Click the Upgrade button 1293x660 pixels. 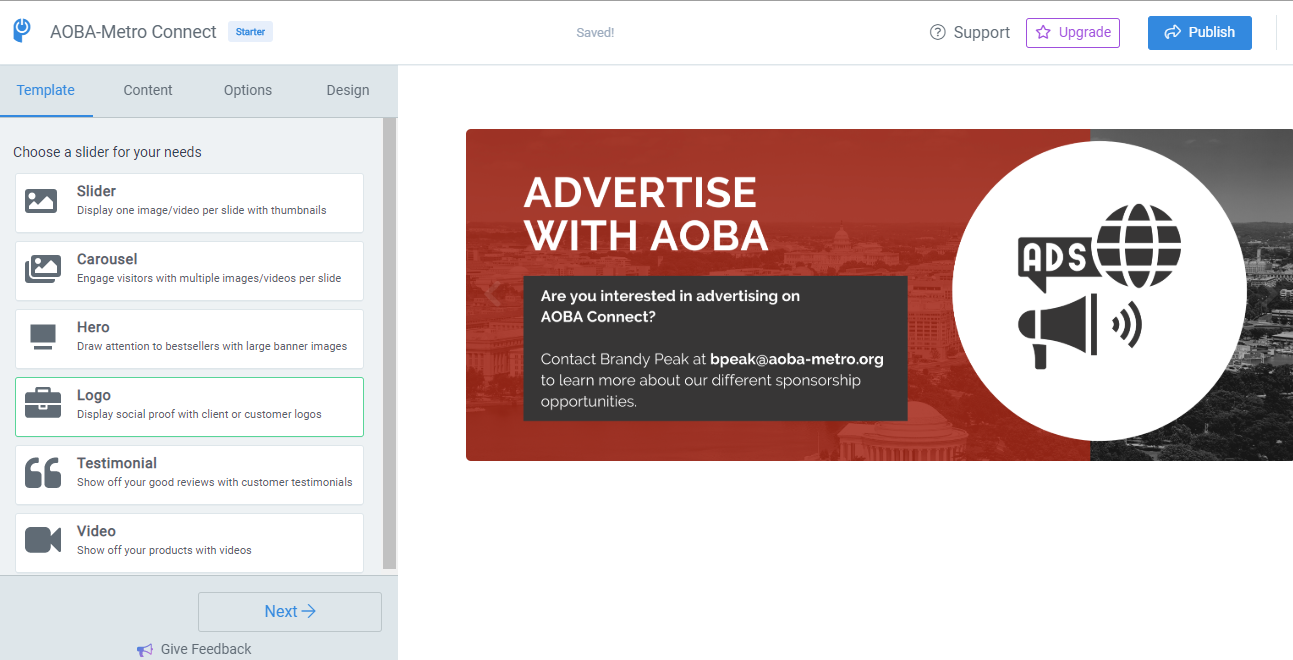[x=1073, y=32]
